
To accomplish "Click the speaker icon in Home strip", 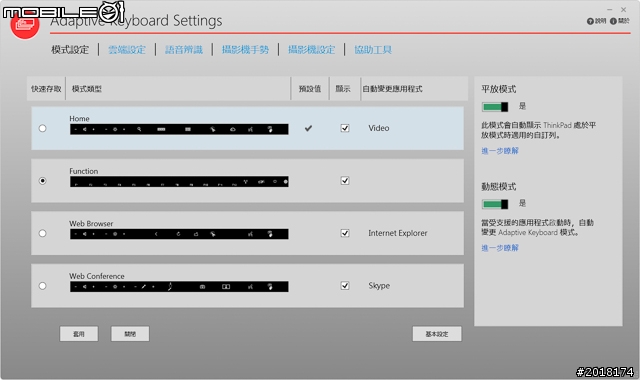I will pyautogui.click(x=84, y=129).
